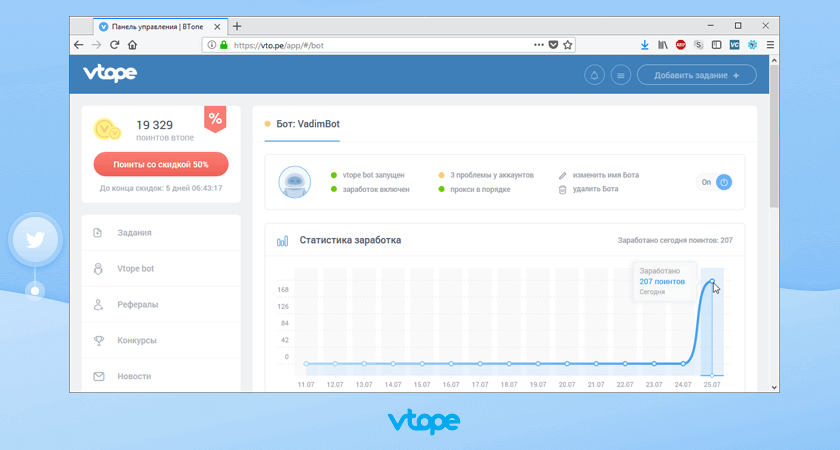Click the 25.07 data point on chart

pyautogui.click(x=712, y=281)
